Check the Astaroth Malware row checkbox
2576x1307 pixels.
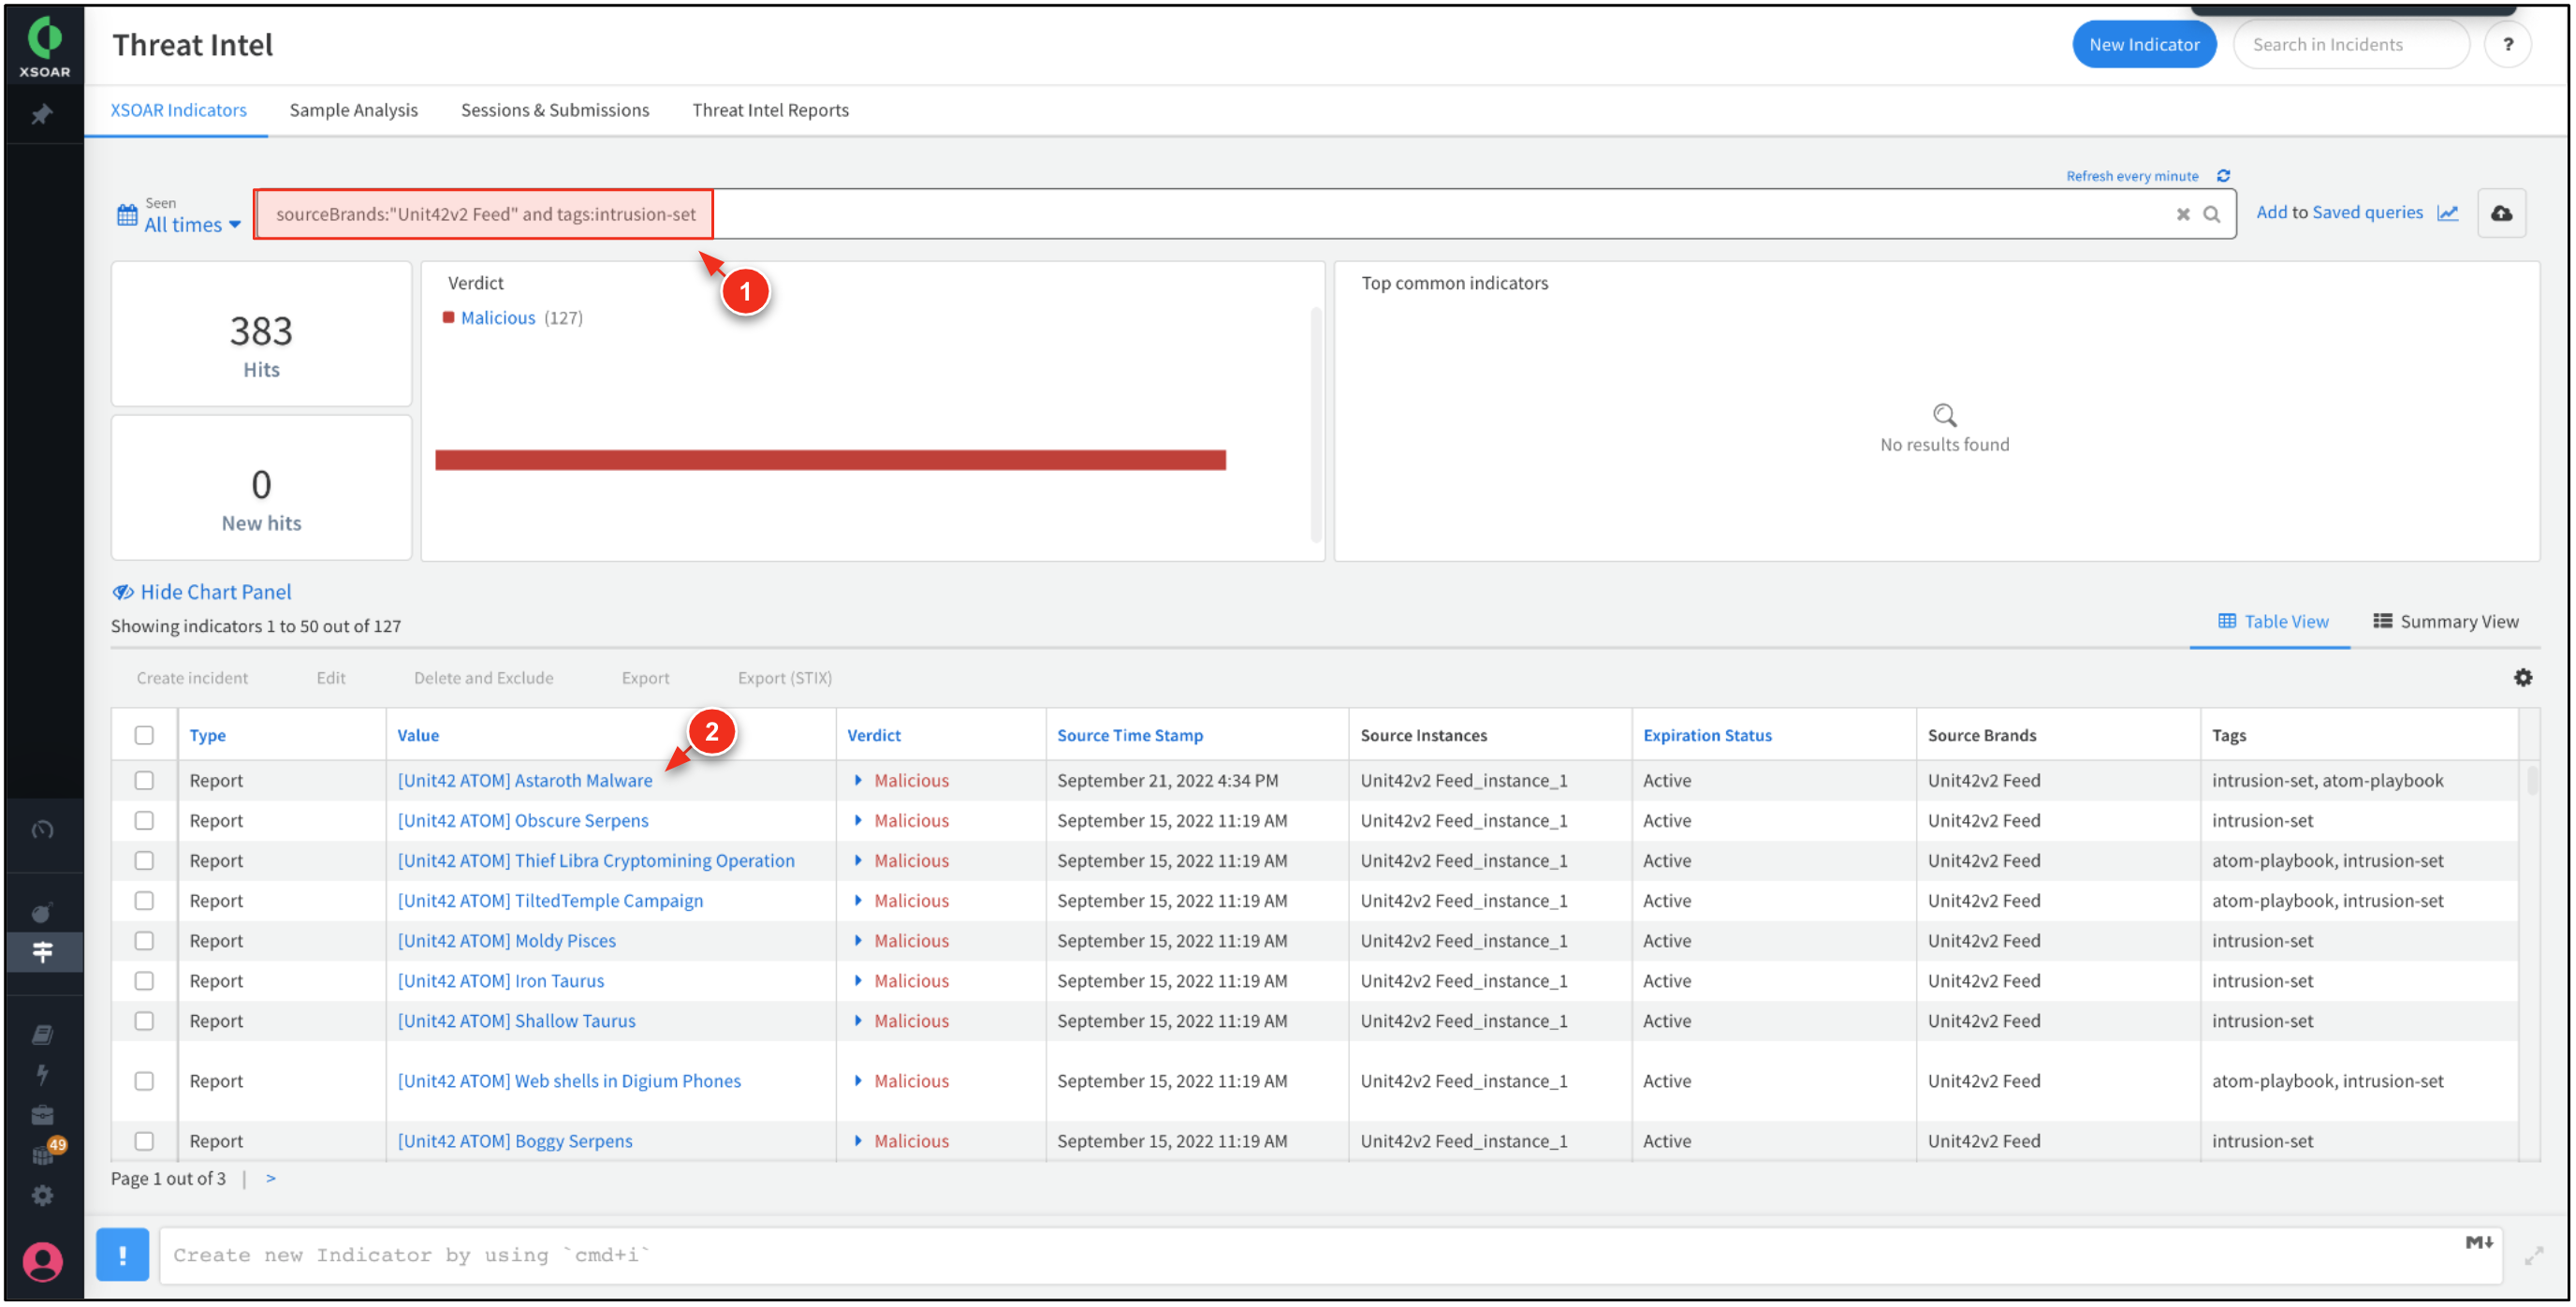(144, 780)
